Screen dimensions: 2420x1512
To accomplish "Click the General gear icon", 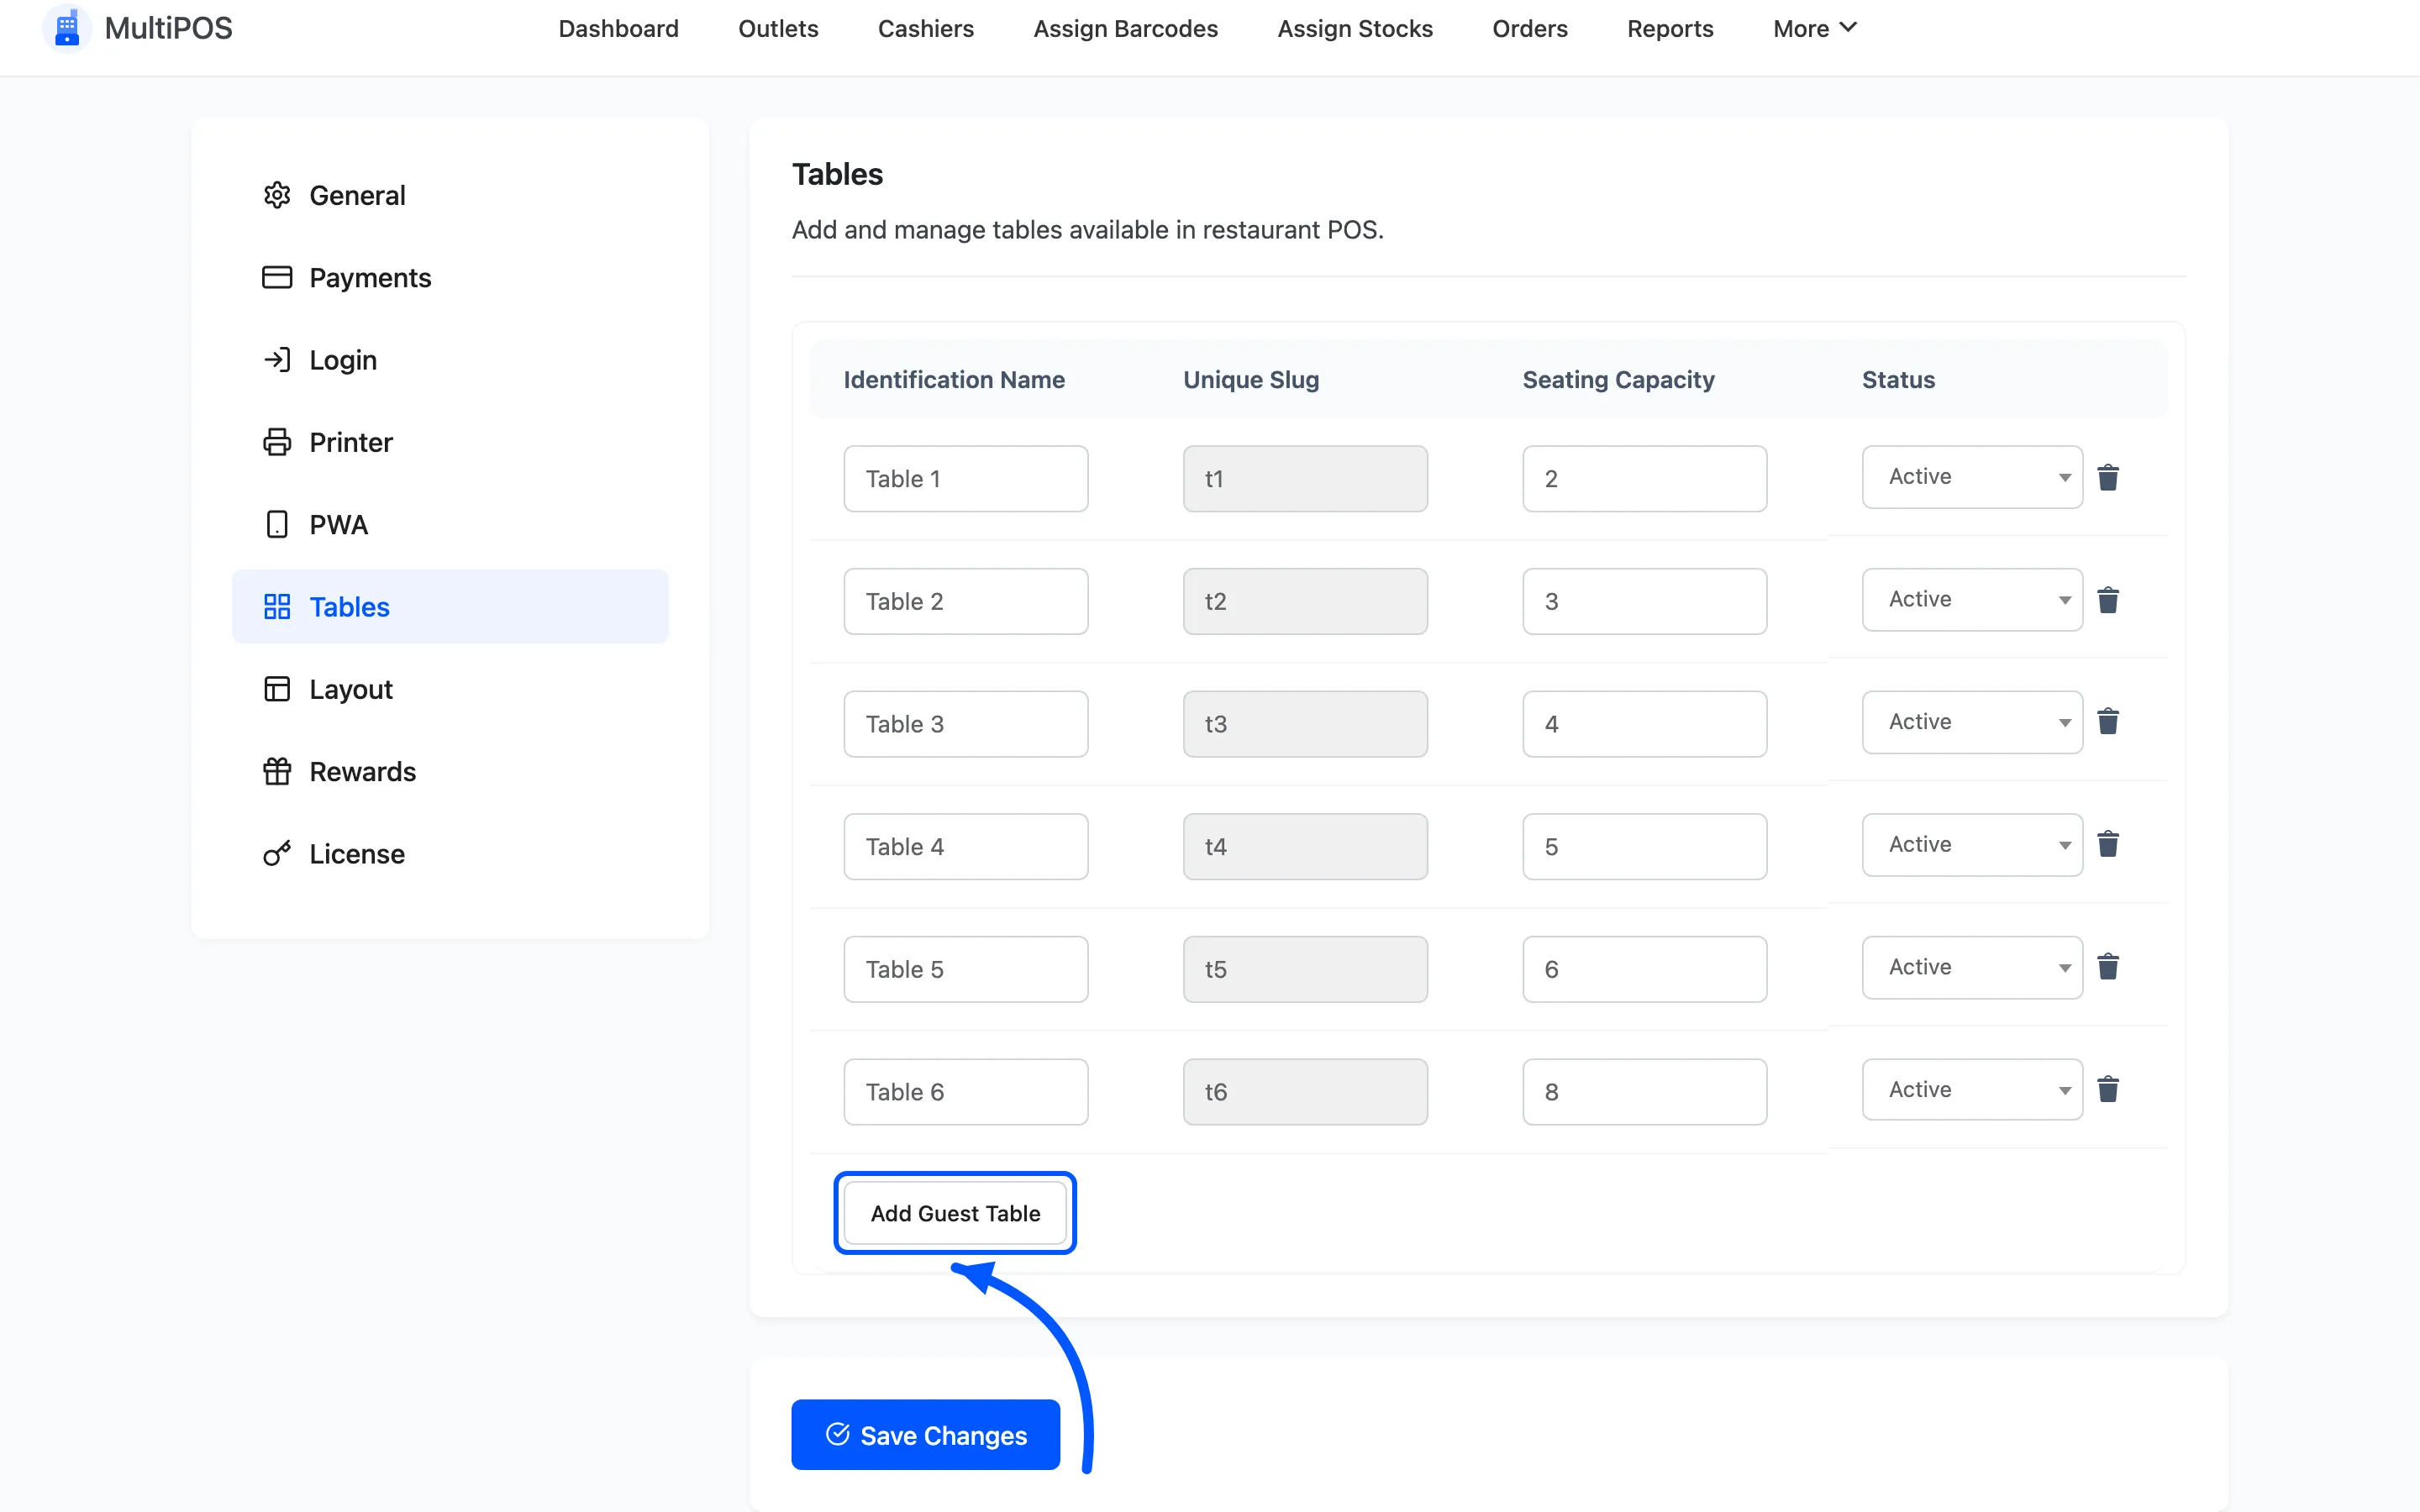I will [x=277, y=195].
